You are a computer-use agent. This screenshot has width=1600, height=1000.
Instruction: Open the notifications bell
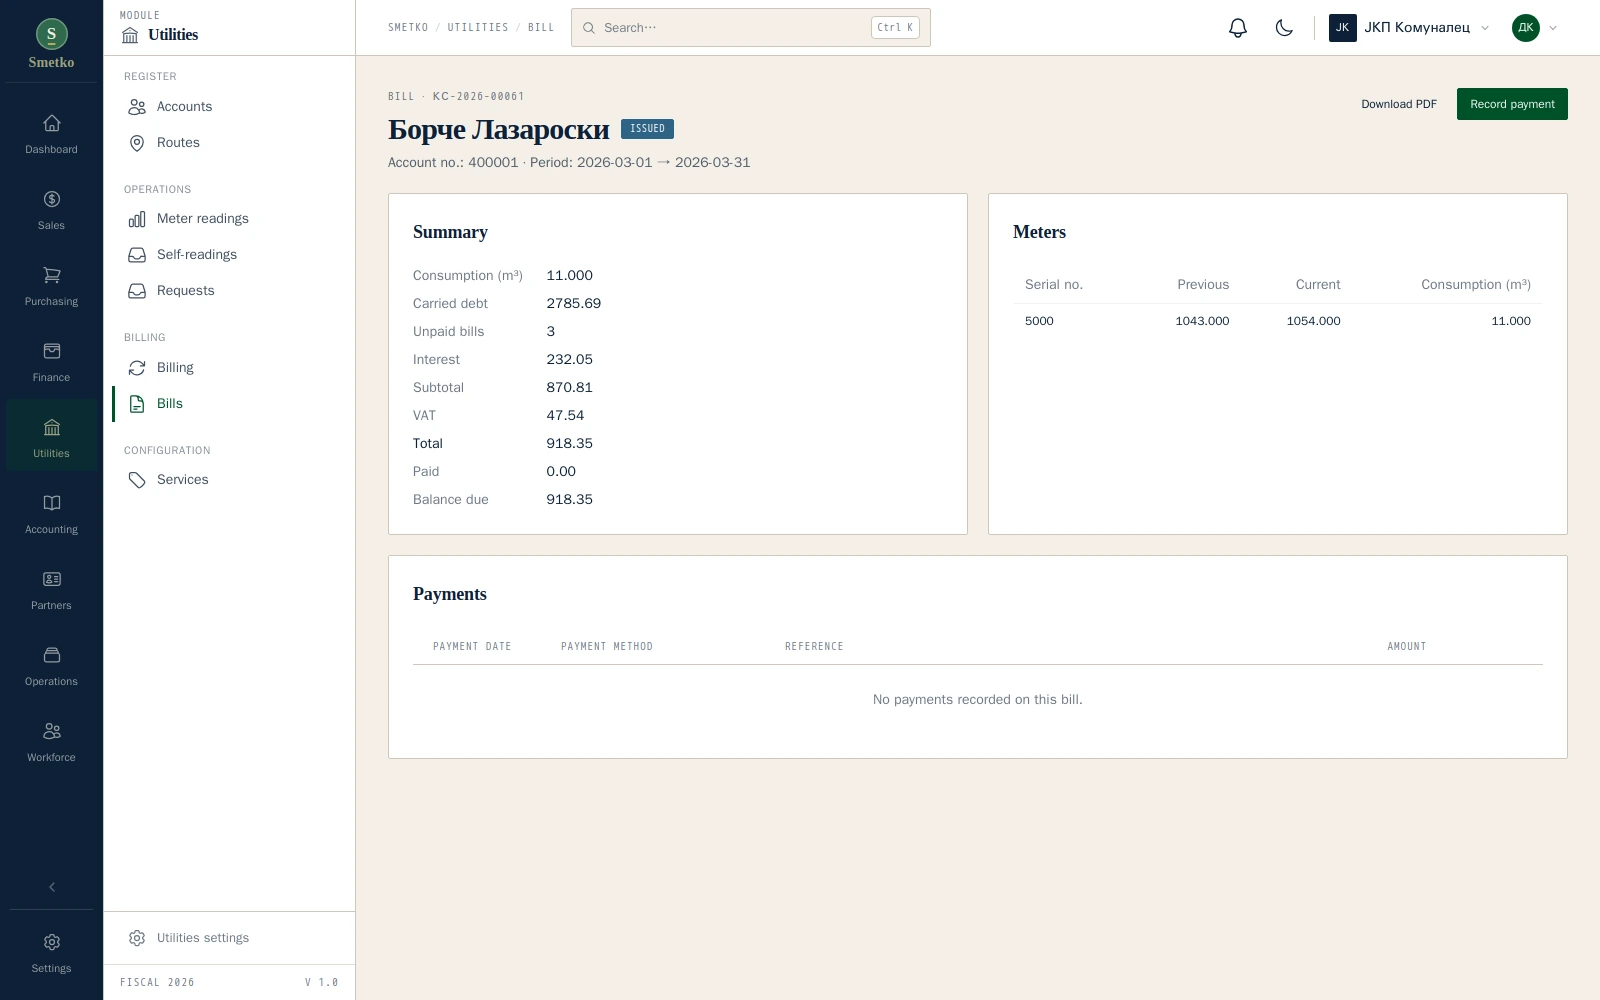click(x=1238, y=28)
